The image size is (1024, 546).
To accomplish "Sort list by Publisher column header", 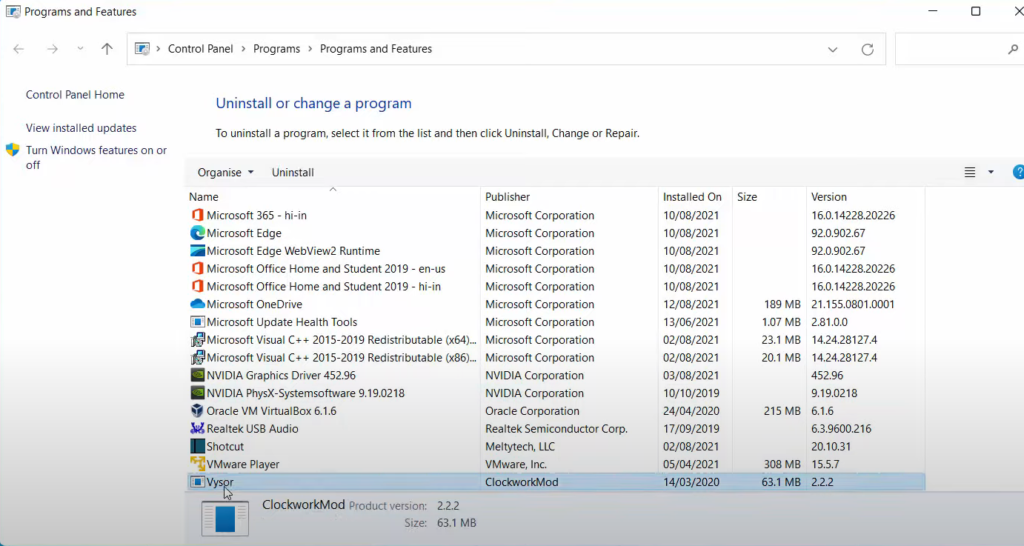I will 508,197.
